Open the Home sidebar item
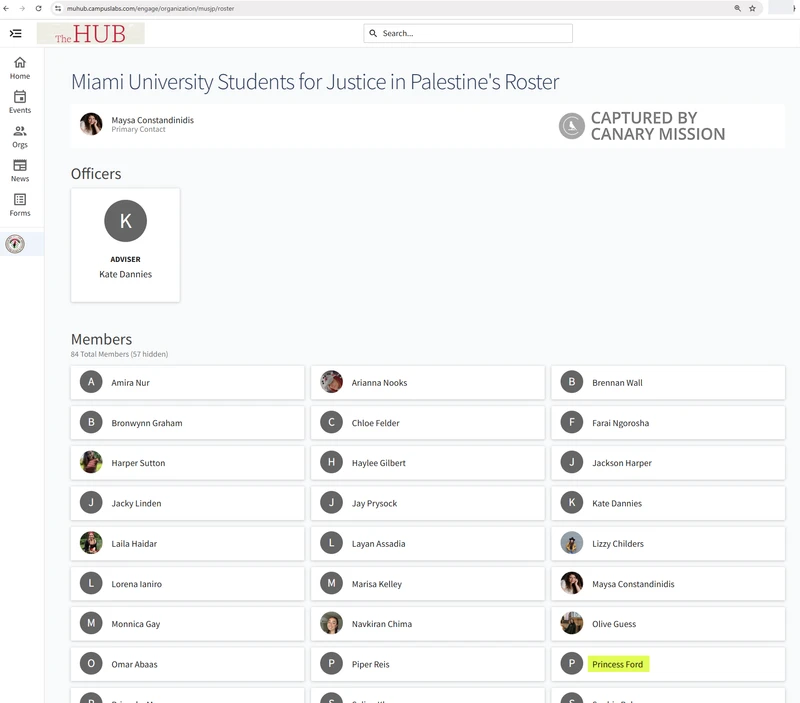The height and width of the screenshot is (703, 800). pyautogui.click(x=20, y=68)
